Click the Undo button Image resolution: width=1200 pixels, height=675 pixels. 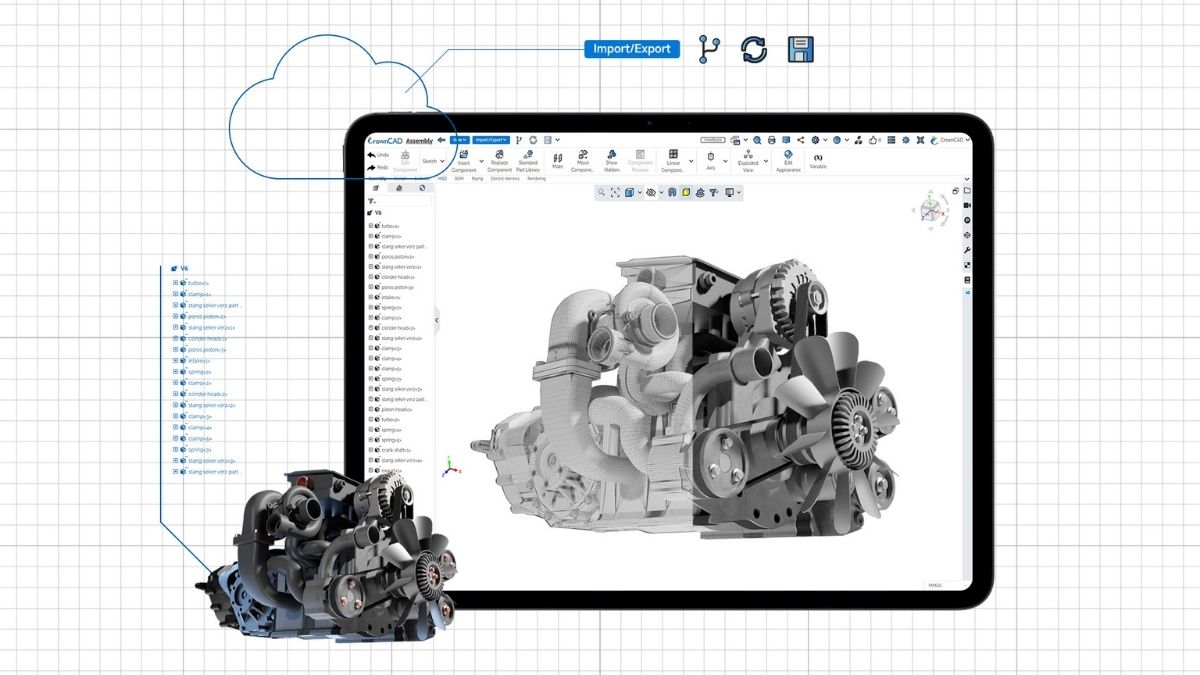(377, 155)
